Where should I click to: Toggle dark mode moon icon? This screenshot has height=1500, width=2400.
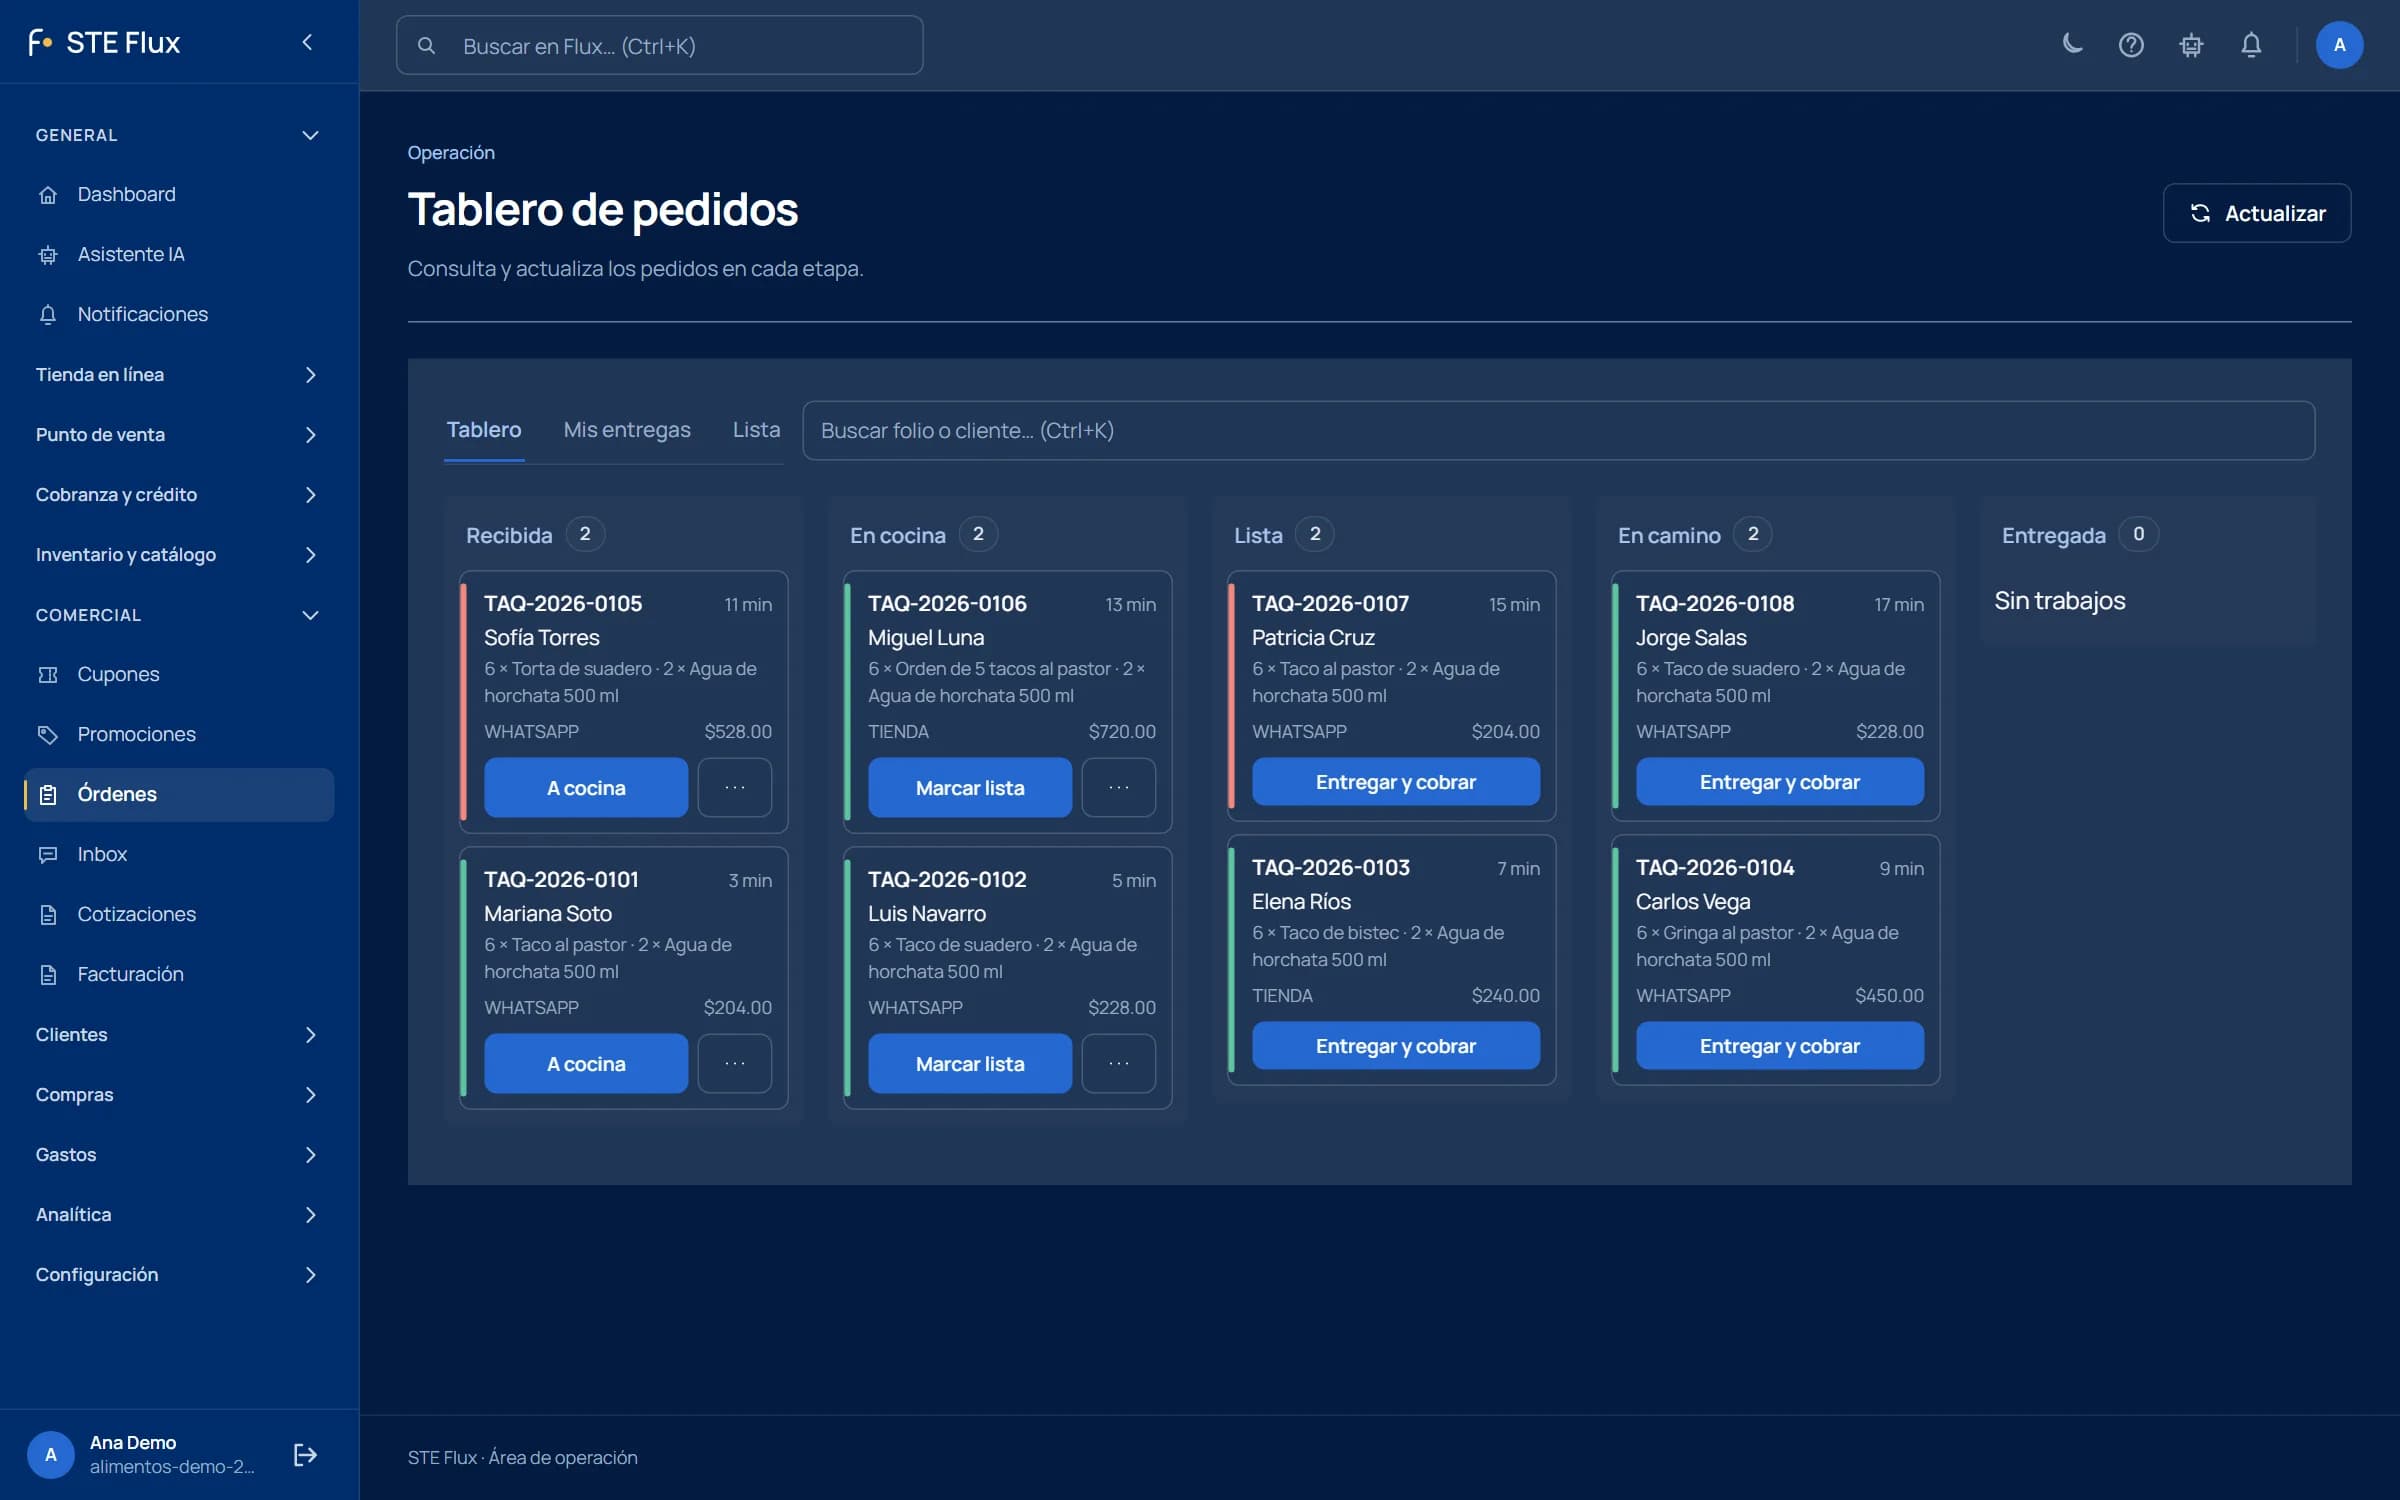[x=2072, y=45]
